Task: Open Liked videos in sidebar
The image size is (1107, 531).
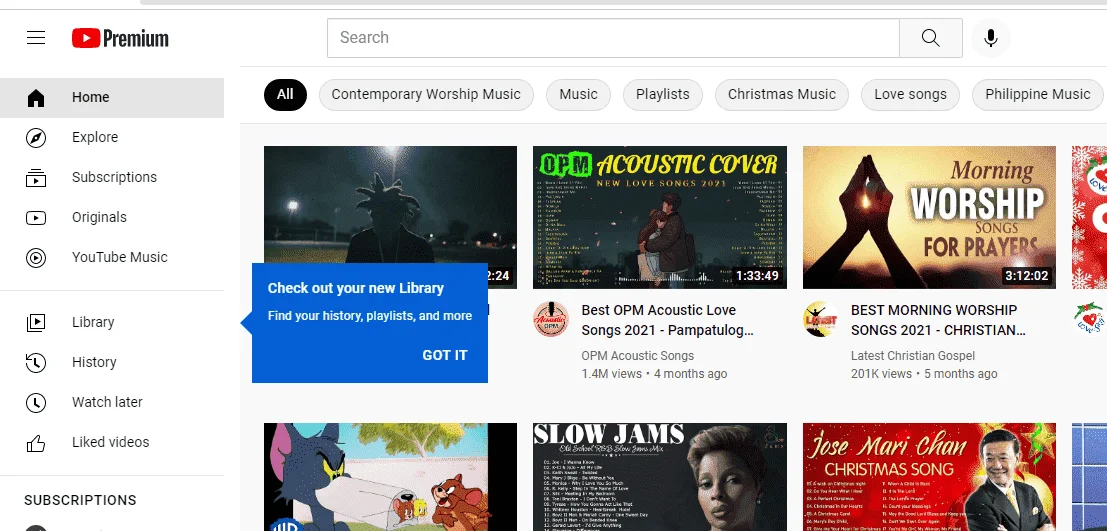Action: coord(112,443)
